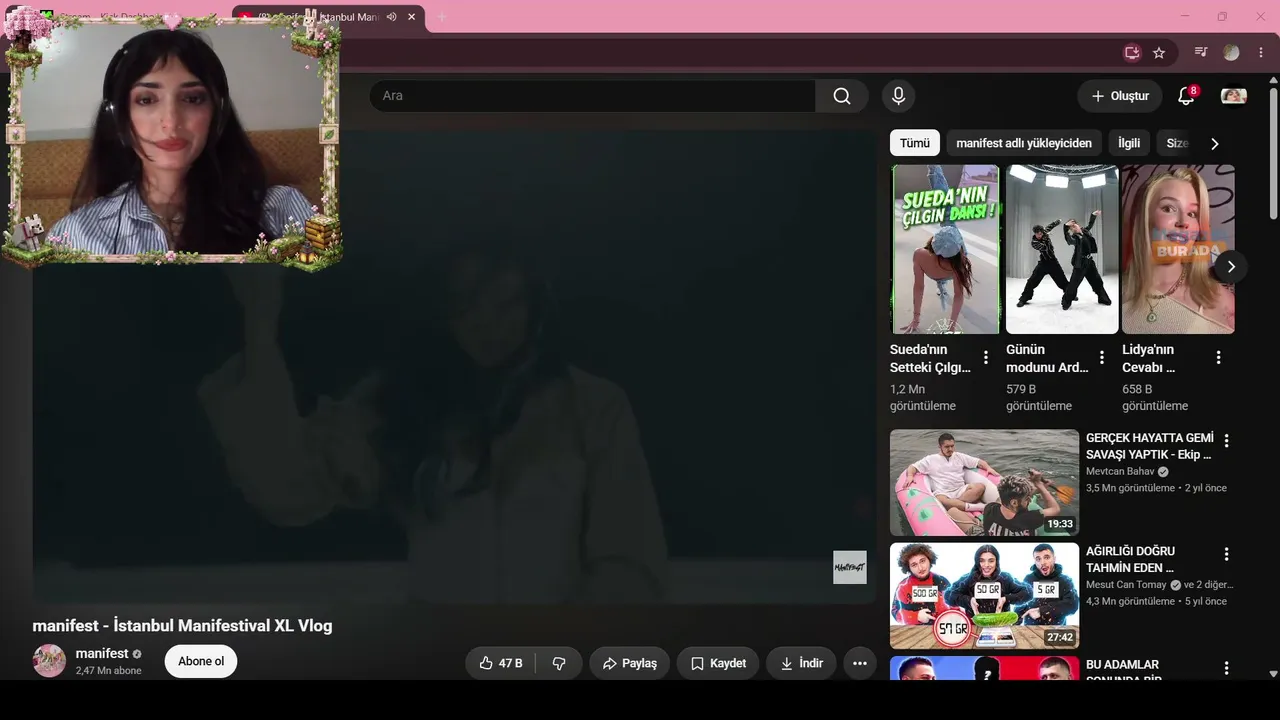
Task: Visit the Mevtcan Bahav channel
Action: point(1120,472)
